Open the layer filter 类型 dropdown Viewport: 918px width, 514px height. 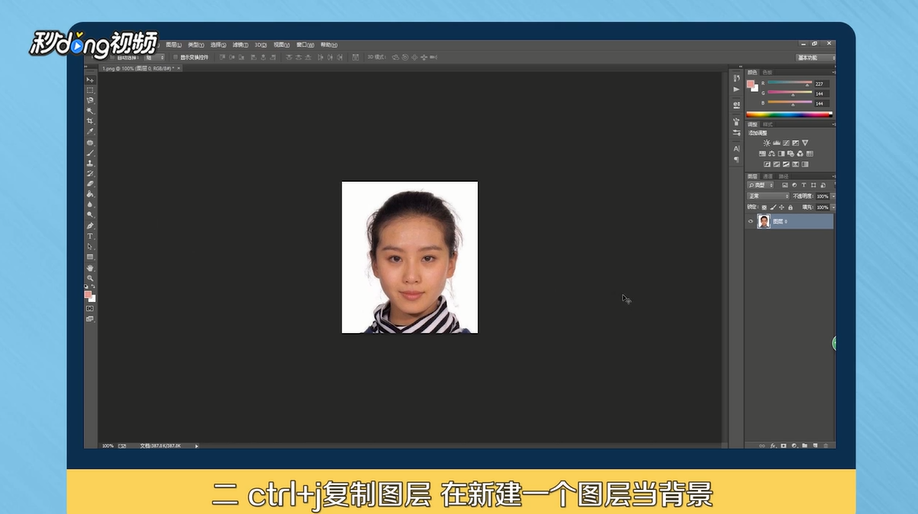(761, 185)
